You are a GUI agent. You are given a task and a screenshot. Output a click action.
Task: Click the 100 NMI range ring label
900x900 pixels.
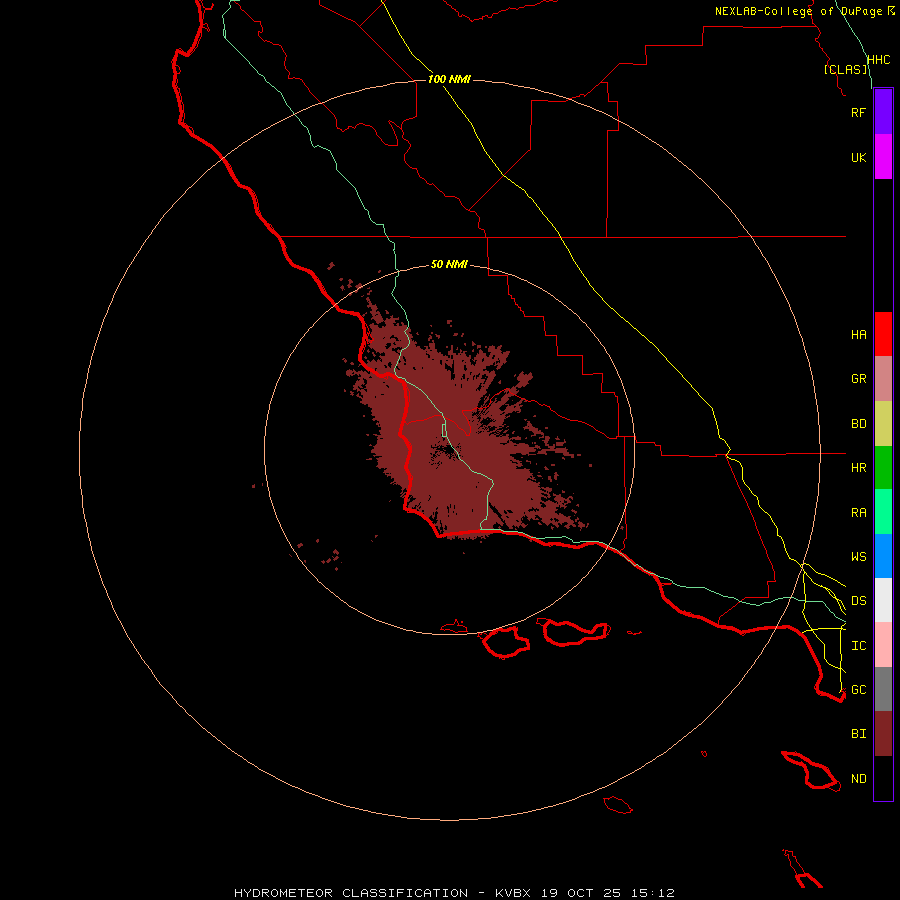click(449, 79)
